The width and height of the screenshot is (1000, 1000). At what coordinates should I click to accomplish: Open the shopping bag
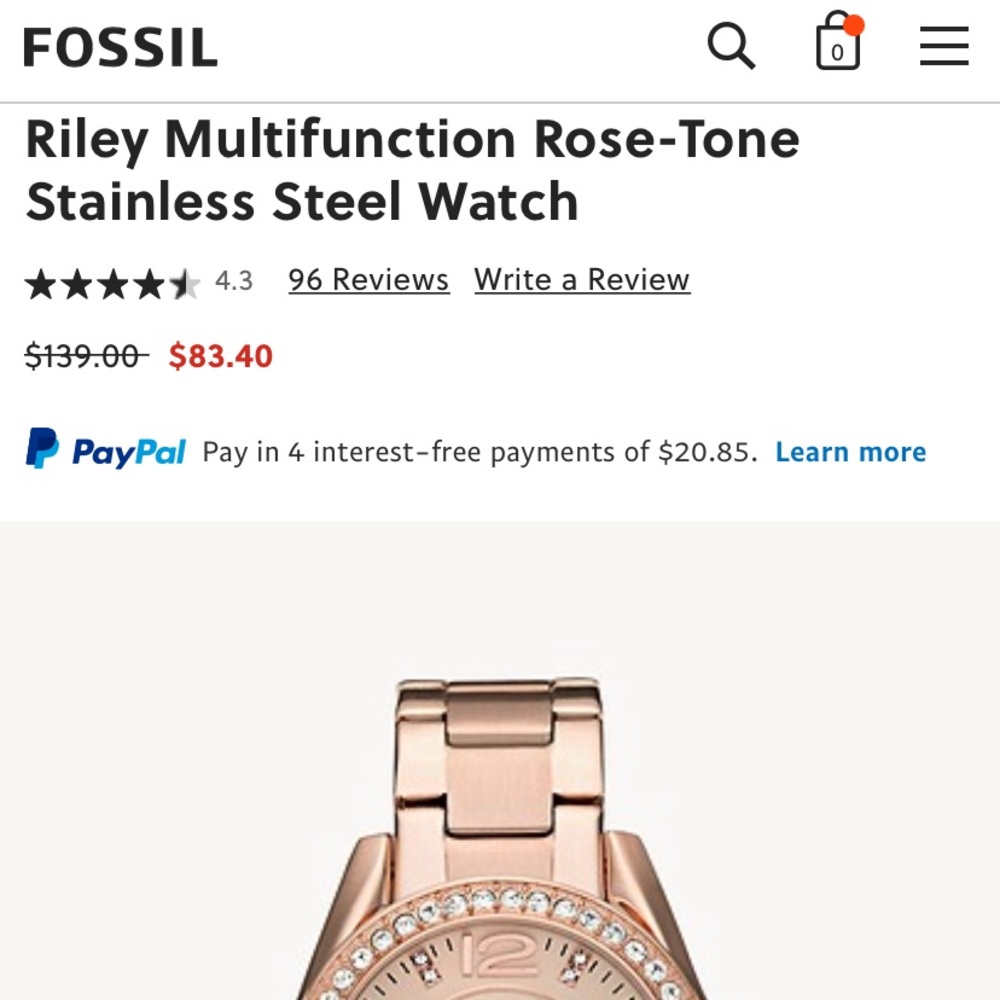pos(836,45)
